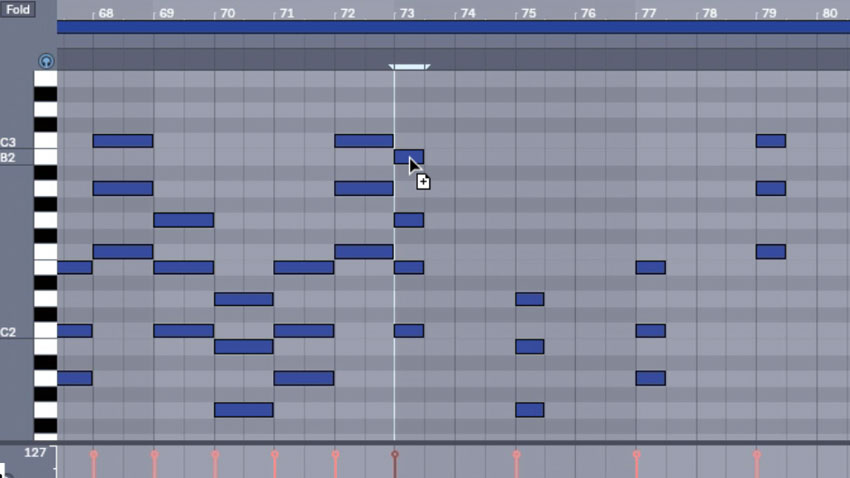The image size is (850, 478).
Task: Click bar 70 in the time ruler
Action: pos(228,13)
